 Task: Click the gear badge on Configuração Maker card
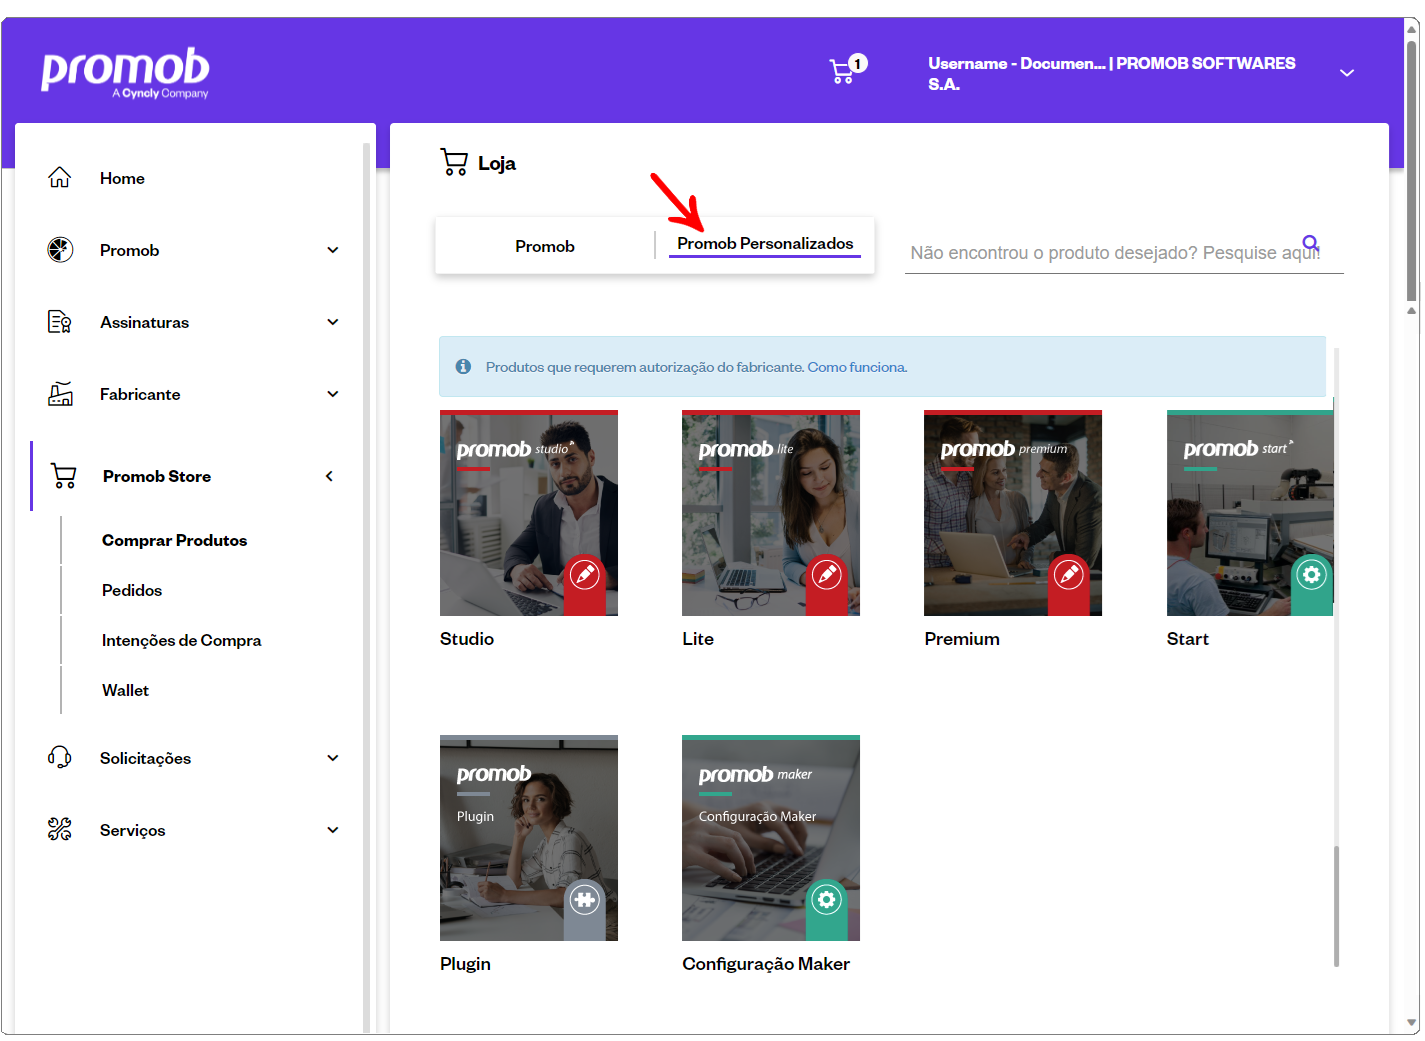coord(826,900)
